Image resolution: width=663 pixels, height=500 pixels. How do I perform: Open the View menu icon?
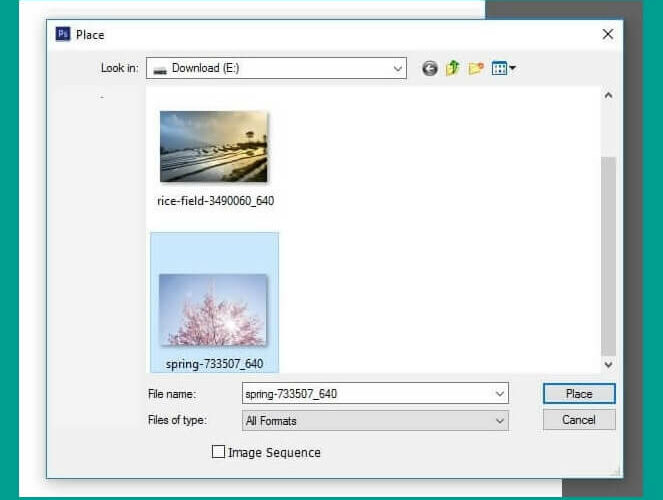coord(499,68)
